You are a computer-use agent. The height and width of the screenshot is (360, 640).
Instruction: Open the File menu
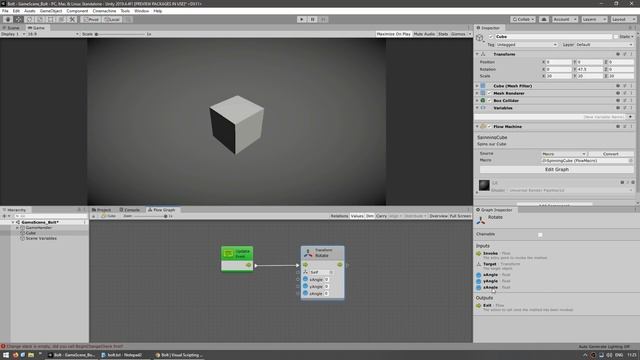(x=5, y=11)
